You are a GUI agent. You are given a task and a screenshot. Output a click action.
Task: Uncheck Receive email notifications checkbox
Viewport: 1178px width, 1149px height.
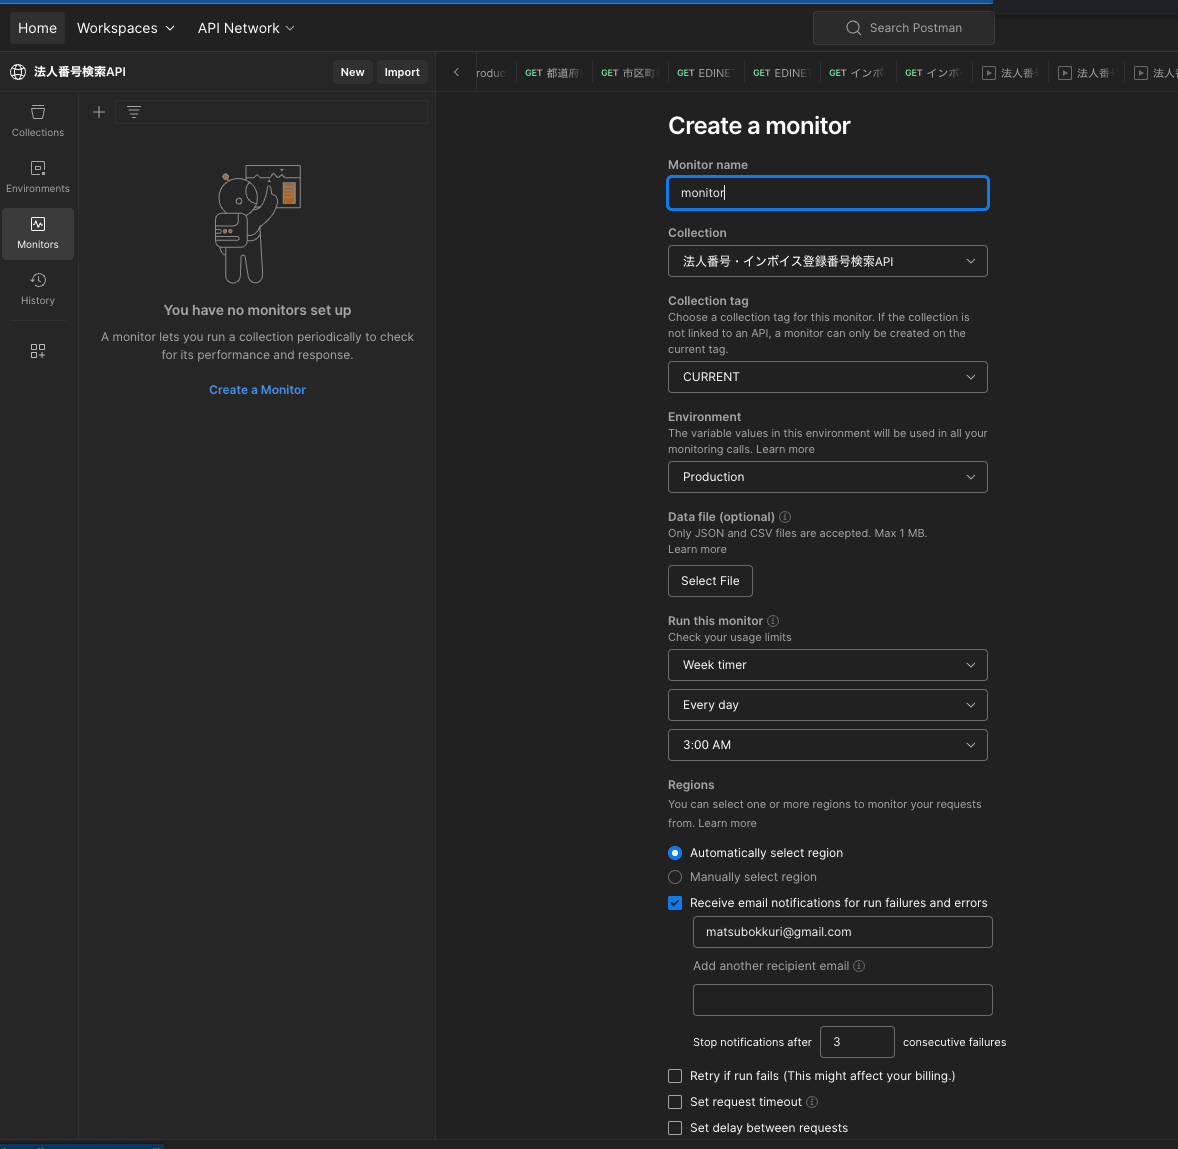675,903
